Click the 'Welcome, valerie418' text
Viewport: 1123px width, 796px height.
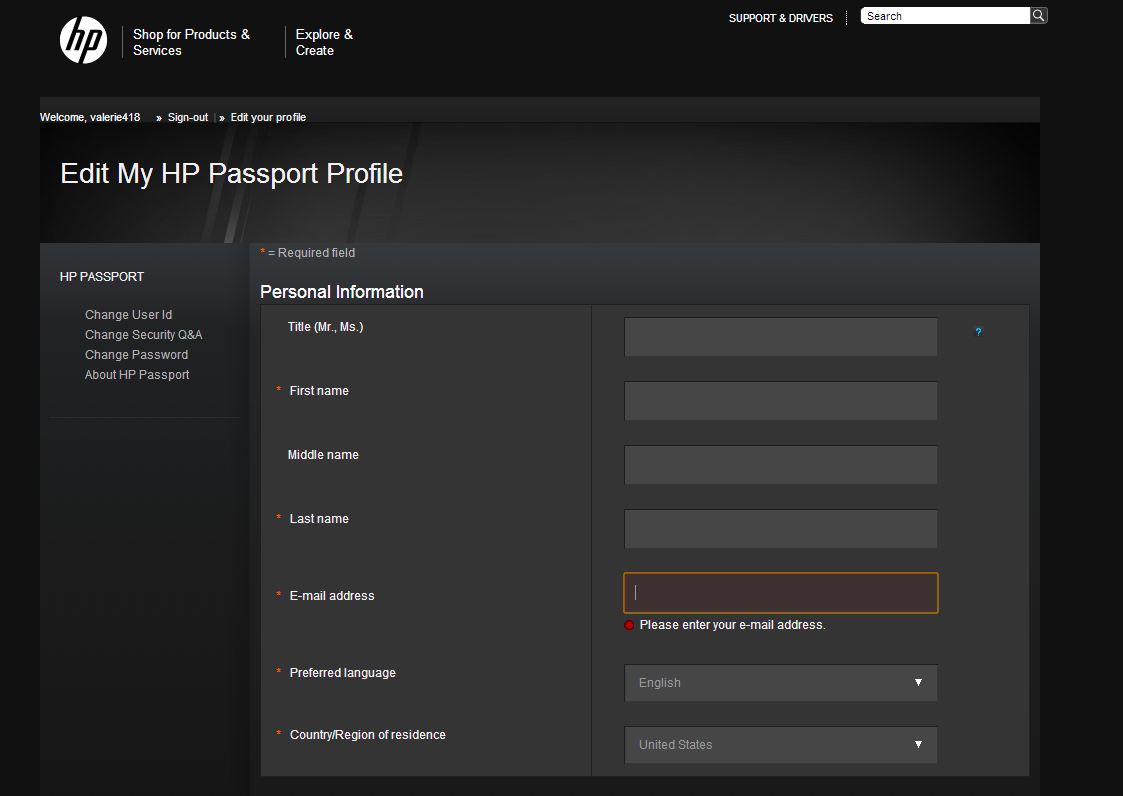pyautogui.click(x=90, y=118)
